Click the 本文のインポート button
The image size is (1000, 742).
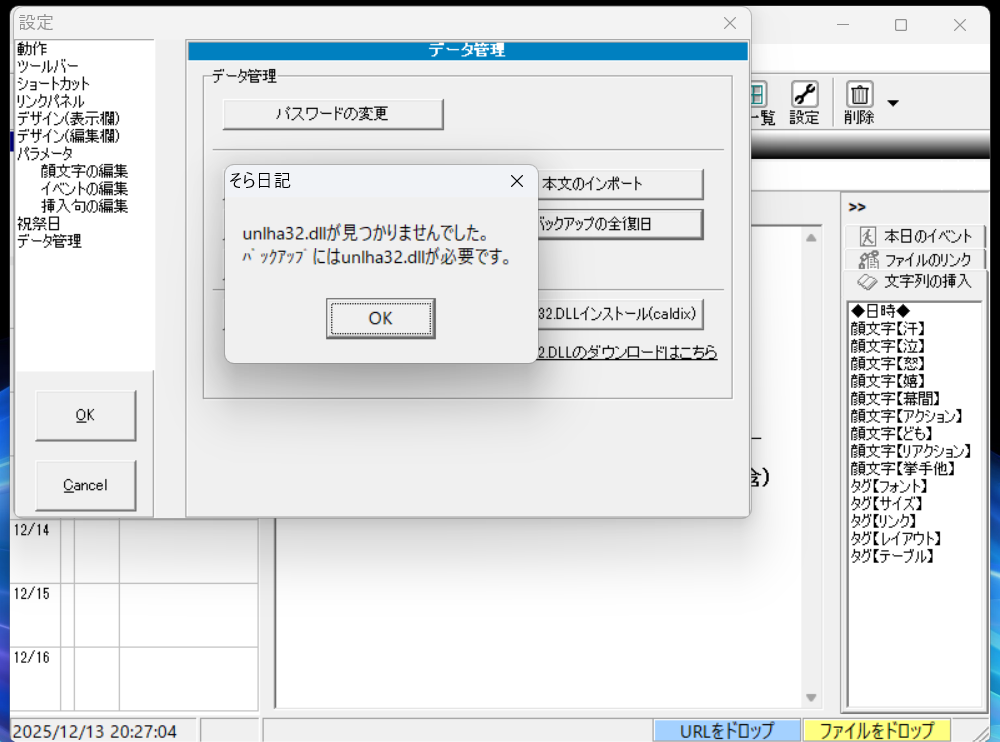click(x=620, y=184)
